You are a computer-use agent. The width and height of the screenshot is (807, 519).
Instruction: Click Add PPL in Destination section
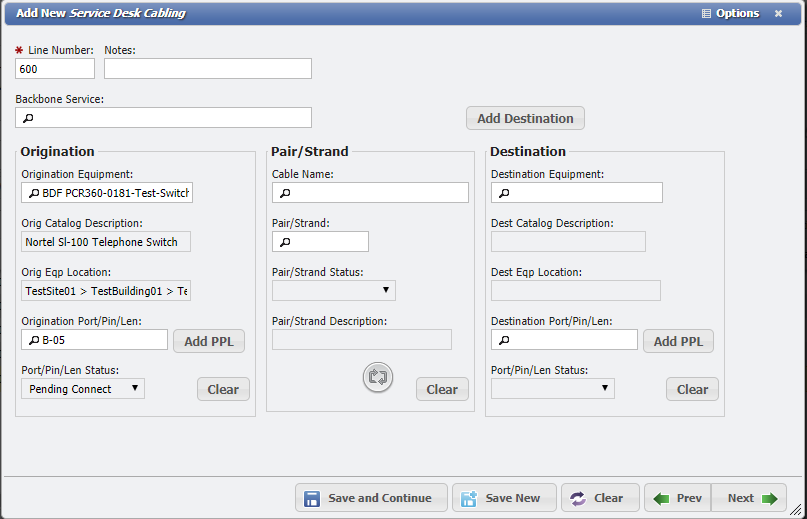point(678,341)
